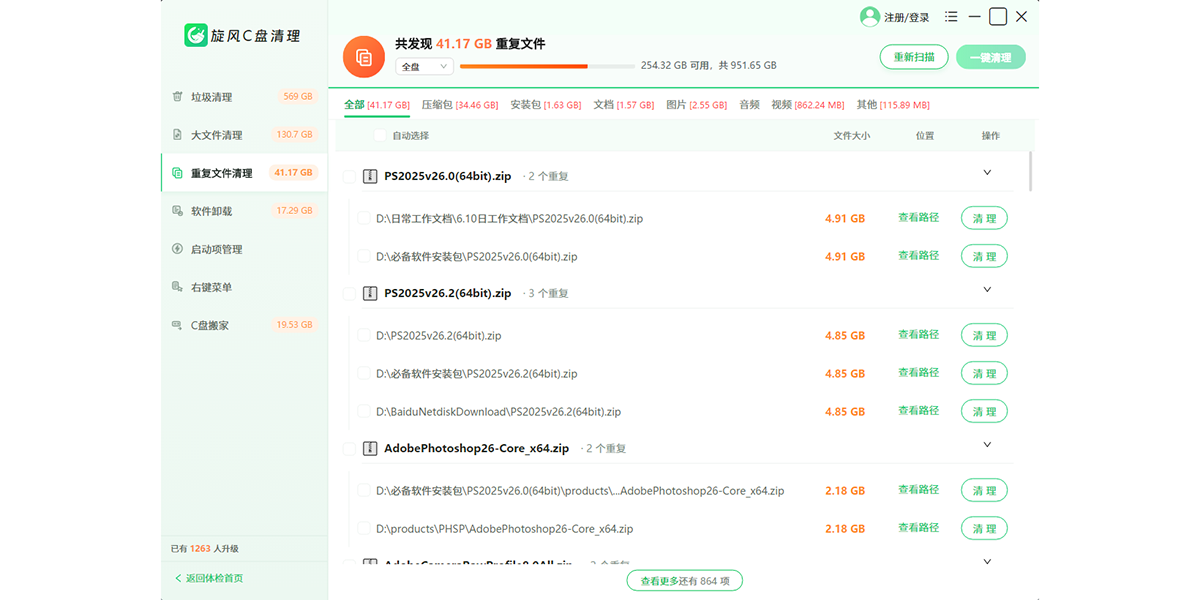Open the 全盘 drive dropdown

pyautogui.click(x=425, y=67)
